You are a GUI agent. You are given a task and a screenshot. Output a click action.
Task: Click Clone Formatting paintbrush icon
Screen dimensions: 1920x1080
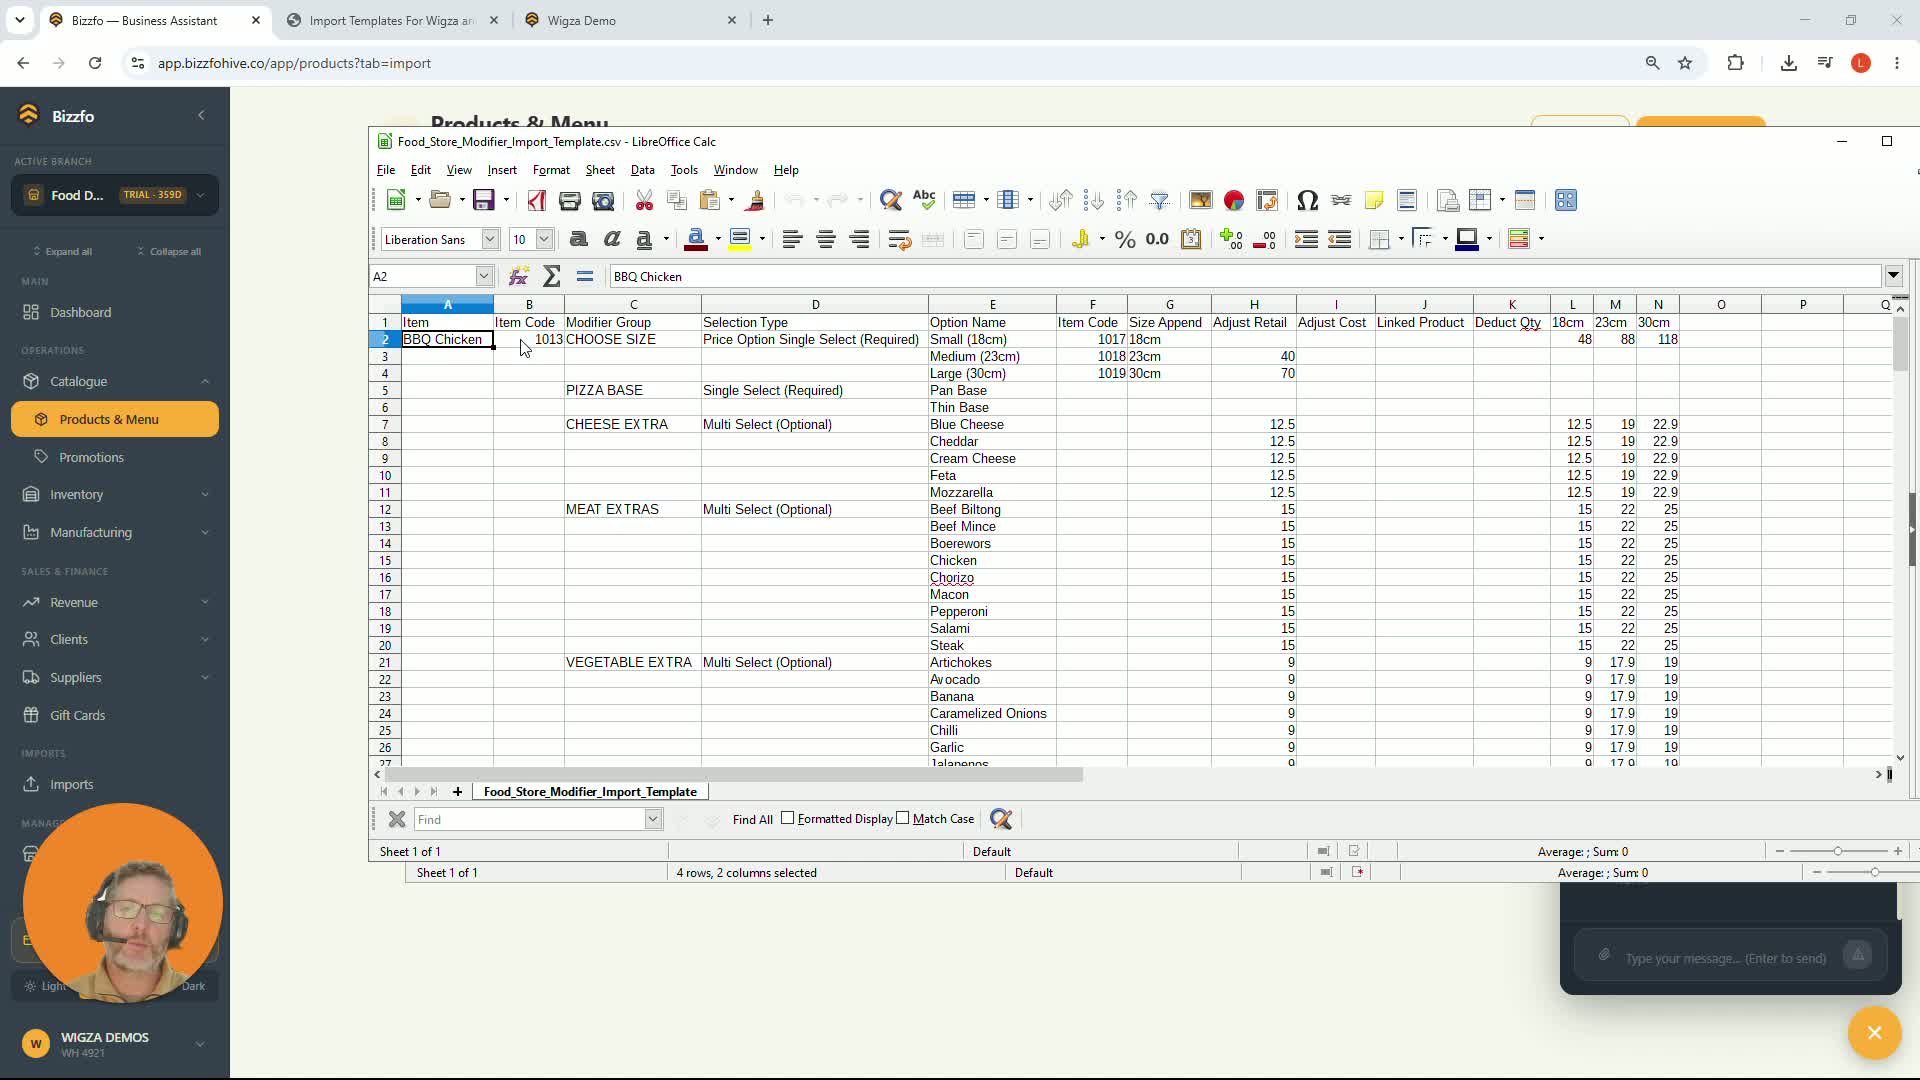(755, 201)
